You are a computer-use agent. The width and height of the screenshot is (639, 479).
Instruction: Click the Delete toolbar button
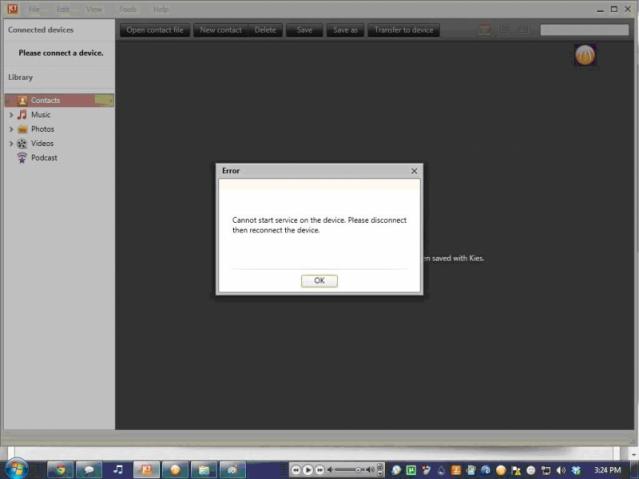265,30
